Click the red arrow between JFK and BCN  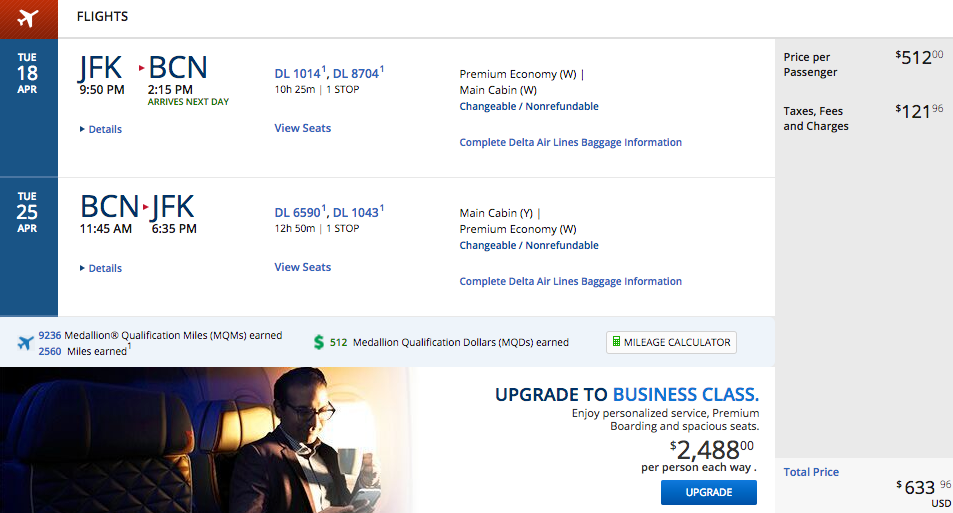(x=141, y=67)
